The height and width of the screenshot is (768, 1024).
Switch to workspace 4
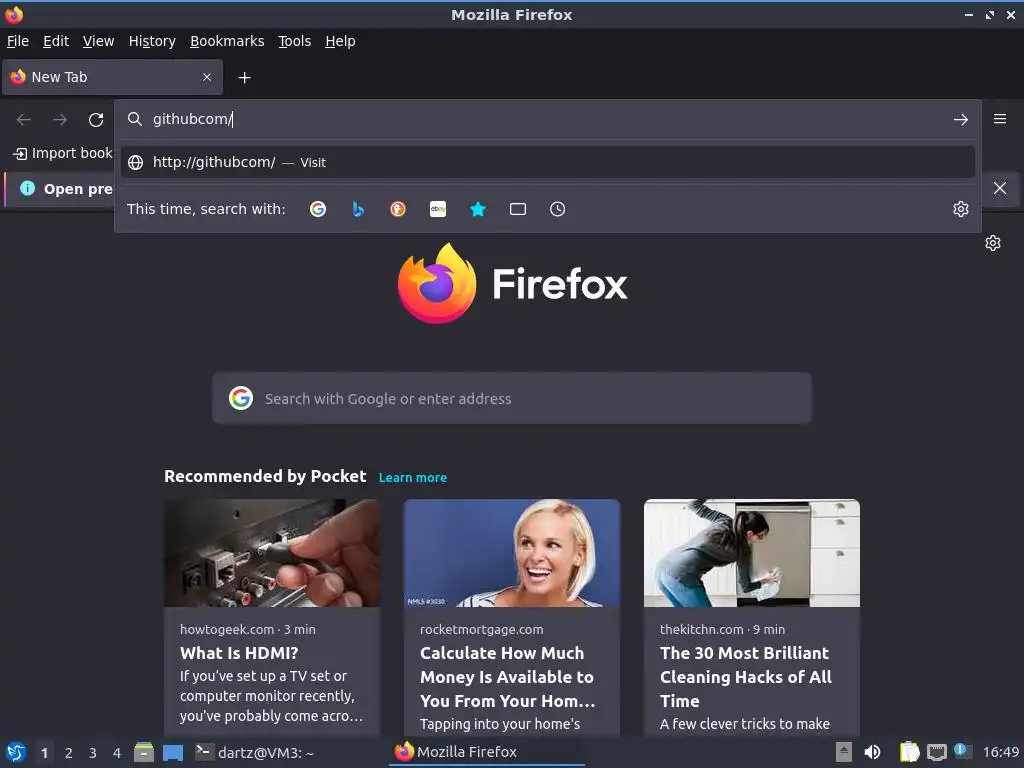[x=117, y=753]
